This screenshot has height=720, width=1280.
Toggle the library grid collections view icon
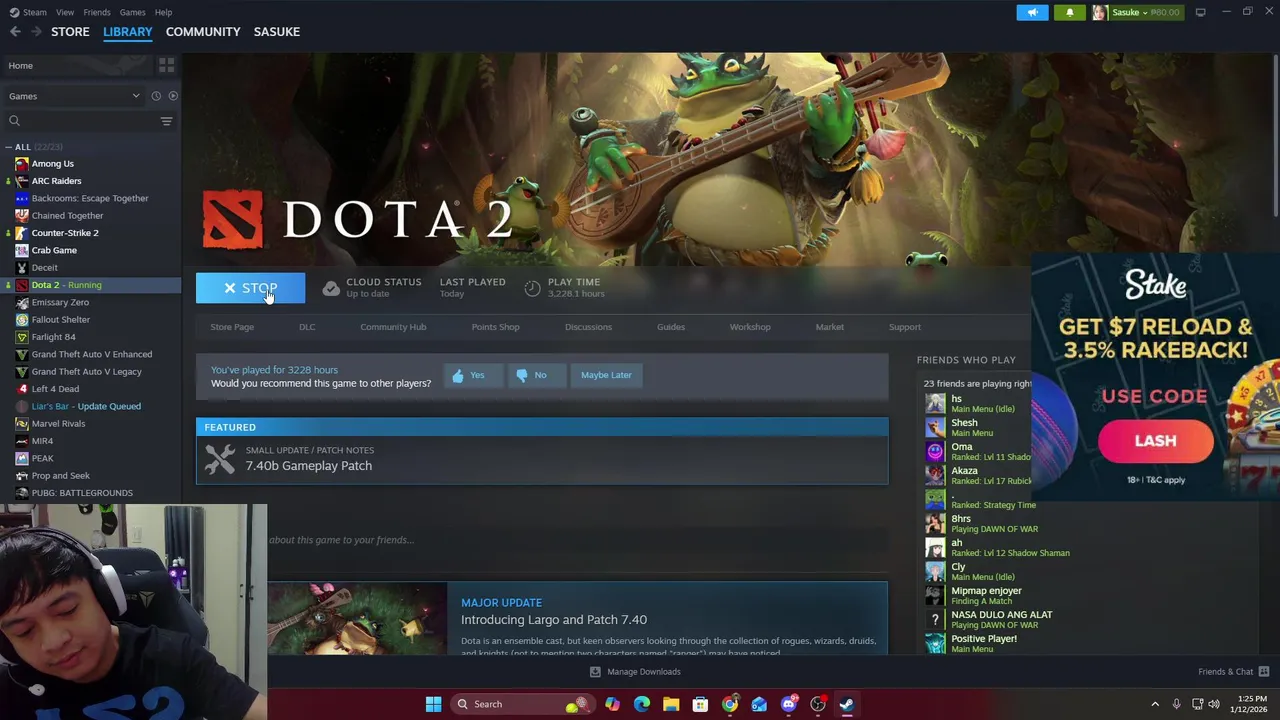point(167,65)
